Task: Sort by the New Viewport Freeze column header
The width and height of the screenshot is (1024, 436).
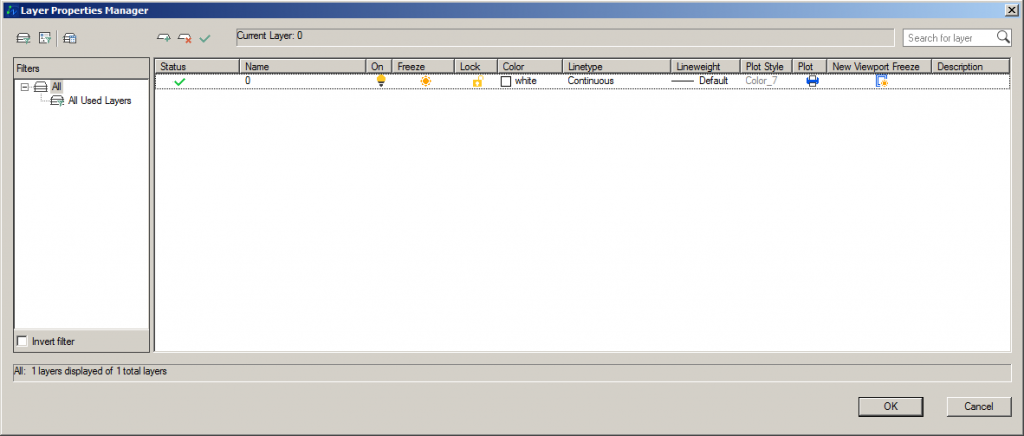Action: pyautogui.click(x=879, y=67)
